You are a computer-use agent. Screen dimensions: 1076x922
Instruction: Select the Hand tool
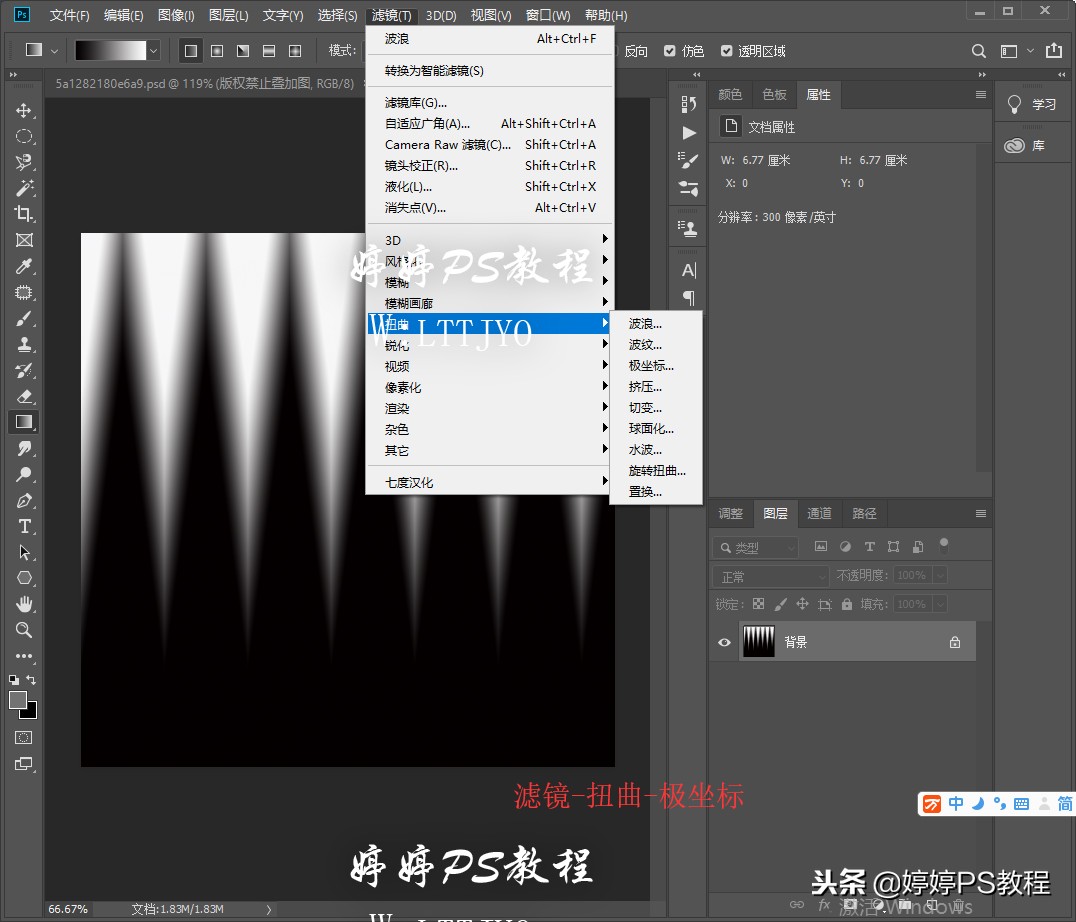point(24,604)
